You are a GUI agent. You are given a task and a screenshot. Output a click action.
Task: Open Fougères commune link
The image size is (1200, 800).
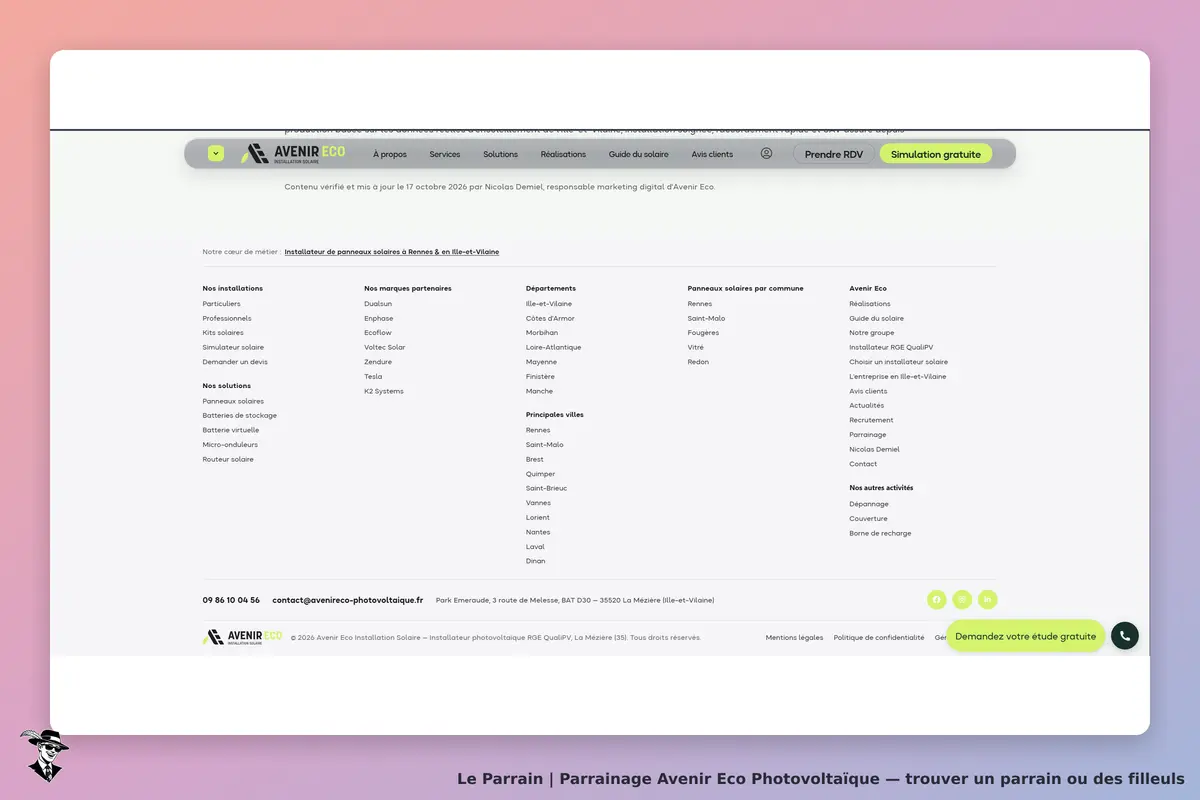click(x=703, y=333)
